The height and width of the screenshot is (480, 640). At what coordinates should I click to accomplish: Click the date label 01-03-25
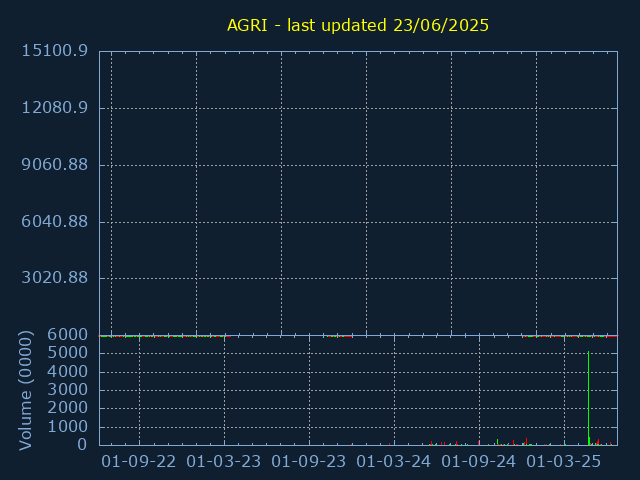click(564, 462)
